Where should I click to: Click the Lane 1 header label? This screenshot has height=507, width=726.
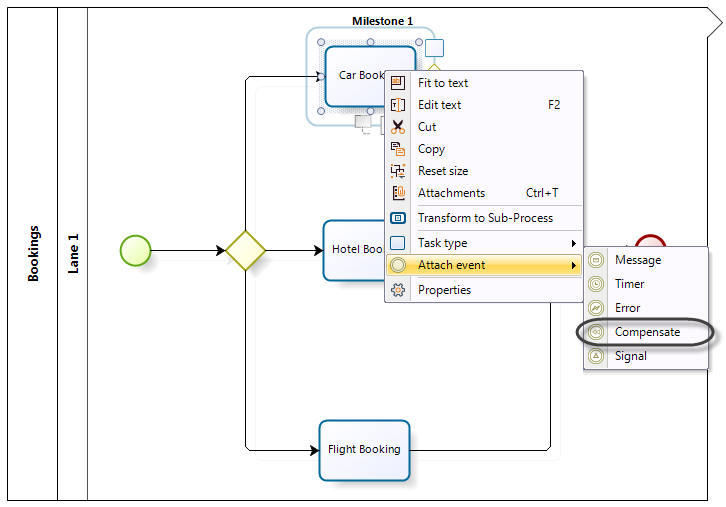click(73, 254)
